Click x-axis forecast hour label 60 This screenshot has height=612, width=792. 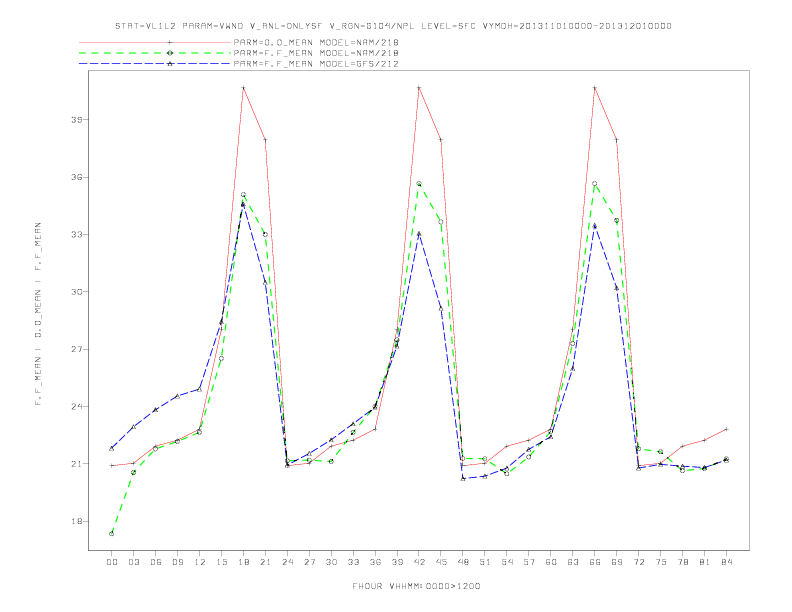point(551,562)
